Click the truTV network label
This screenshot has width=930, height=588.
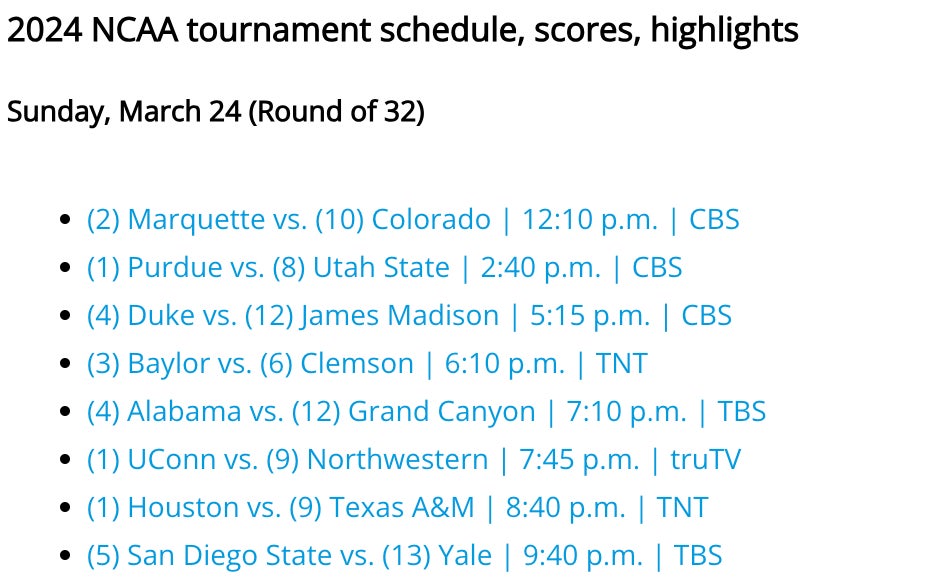tap(705, 460)
